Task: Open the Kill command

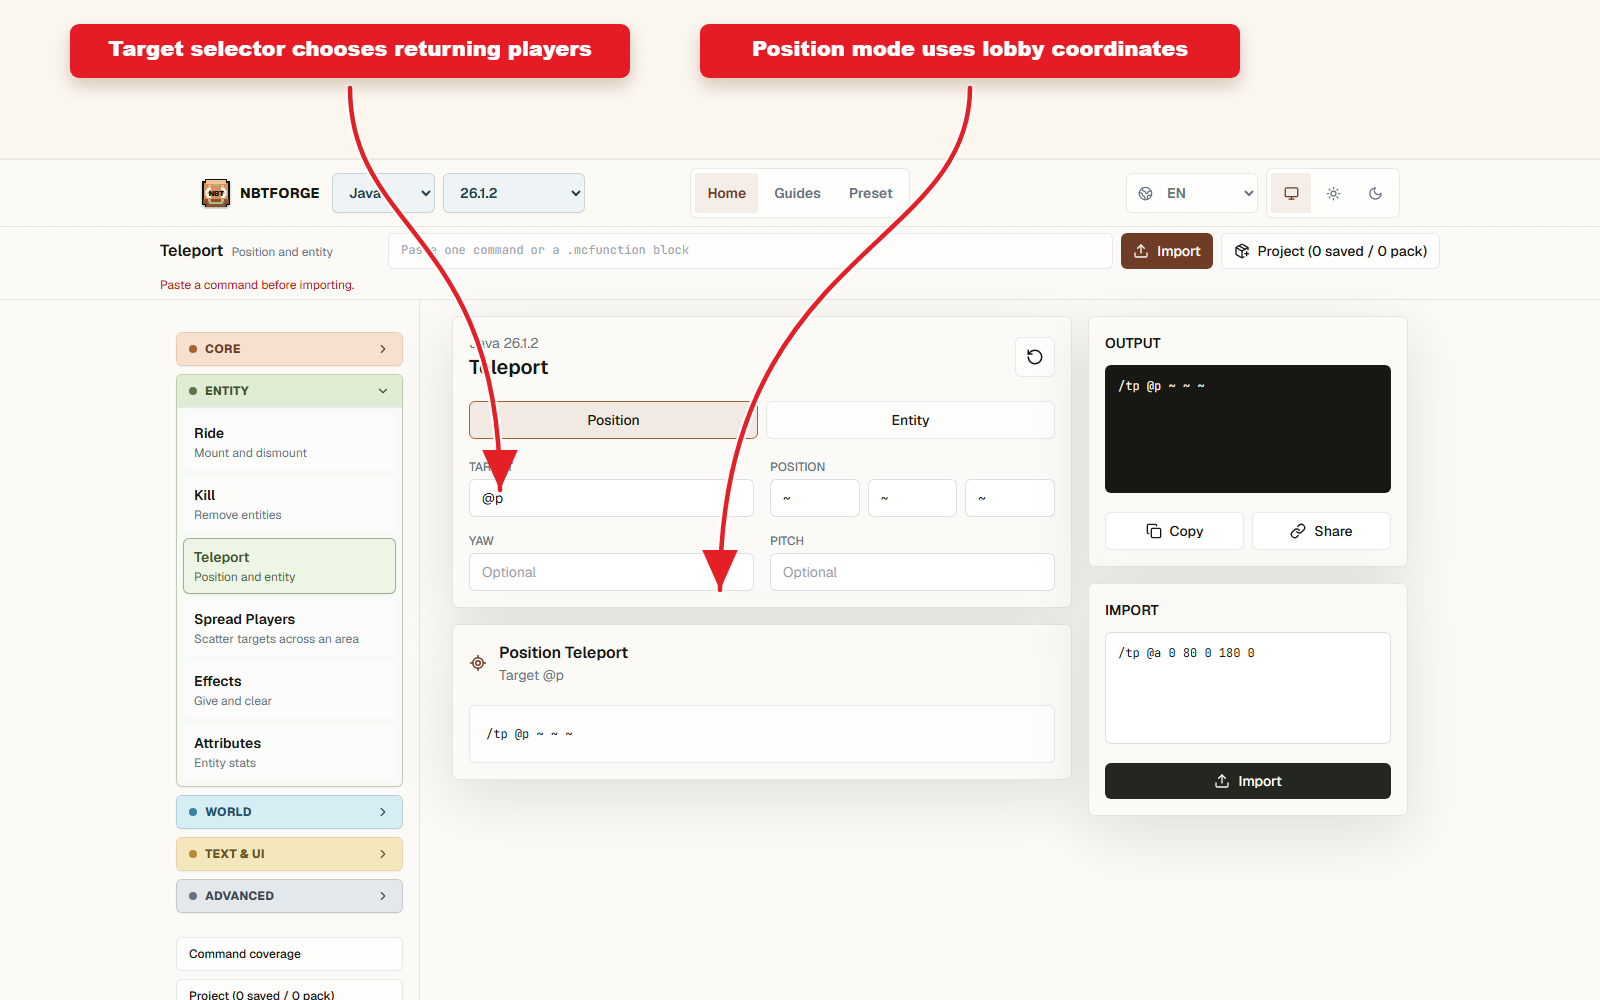Action: point(289,504)
